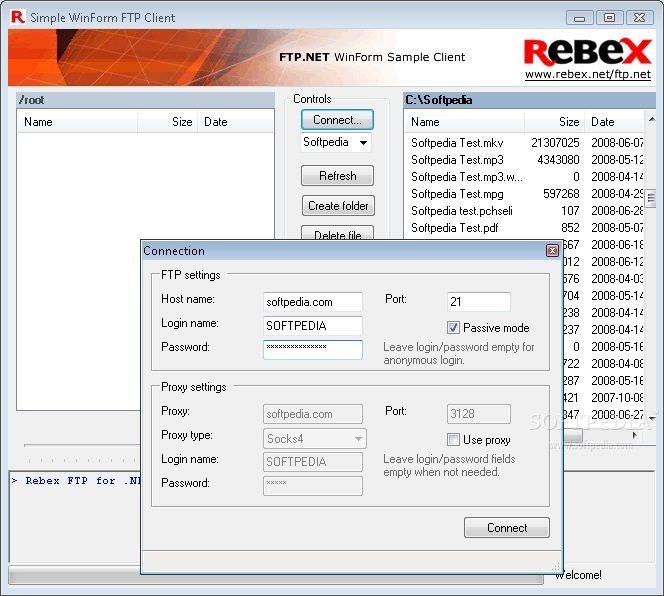
Task: Toggle the Use proxy checkbox
Action: pyautogui.click(x=454, y=440)
